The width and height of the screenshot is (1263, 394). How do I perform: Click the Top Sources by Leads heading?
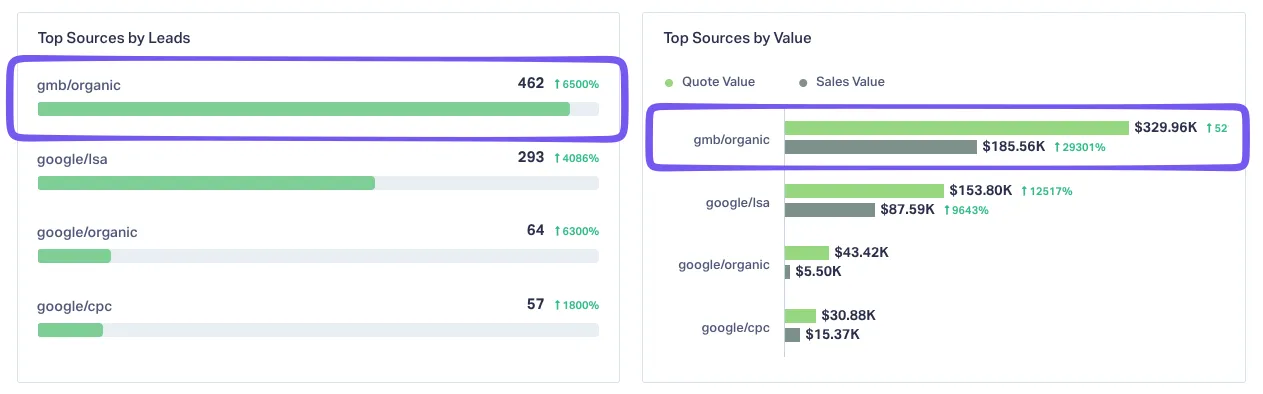[x=114, y=38]
